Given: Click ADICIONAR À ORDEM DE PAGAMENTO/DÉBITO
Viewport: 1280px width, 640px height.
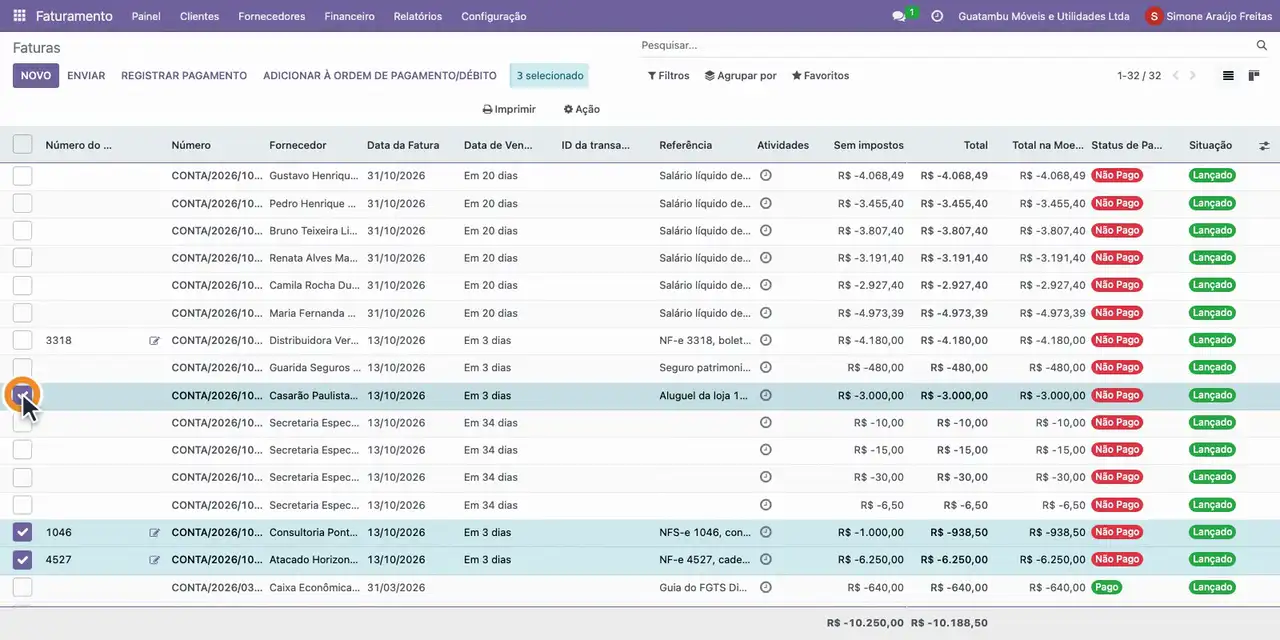Looking at the screenshot, I should (380, 76).
